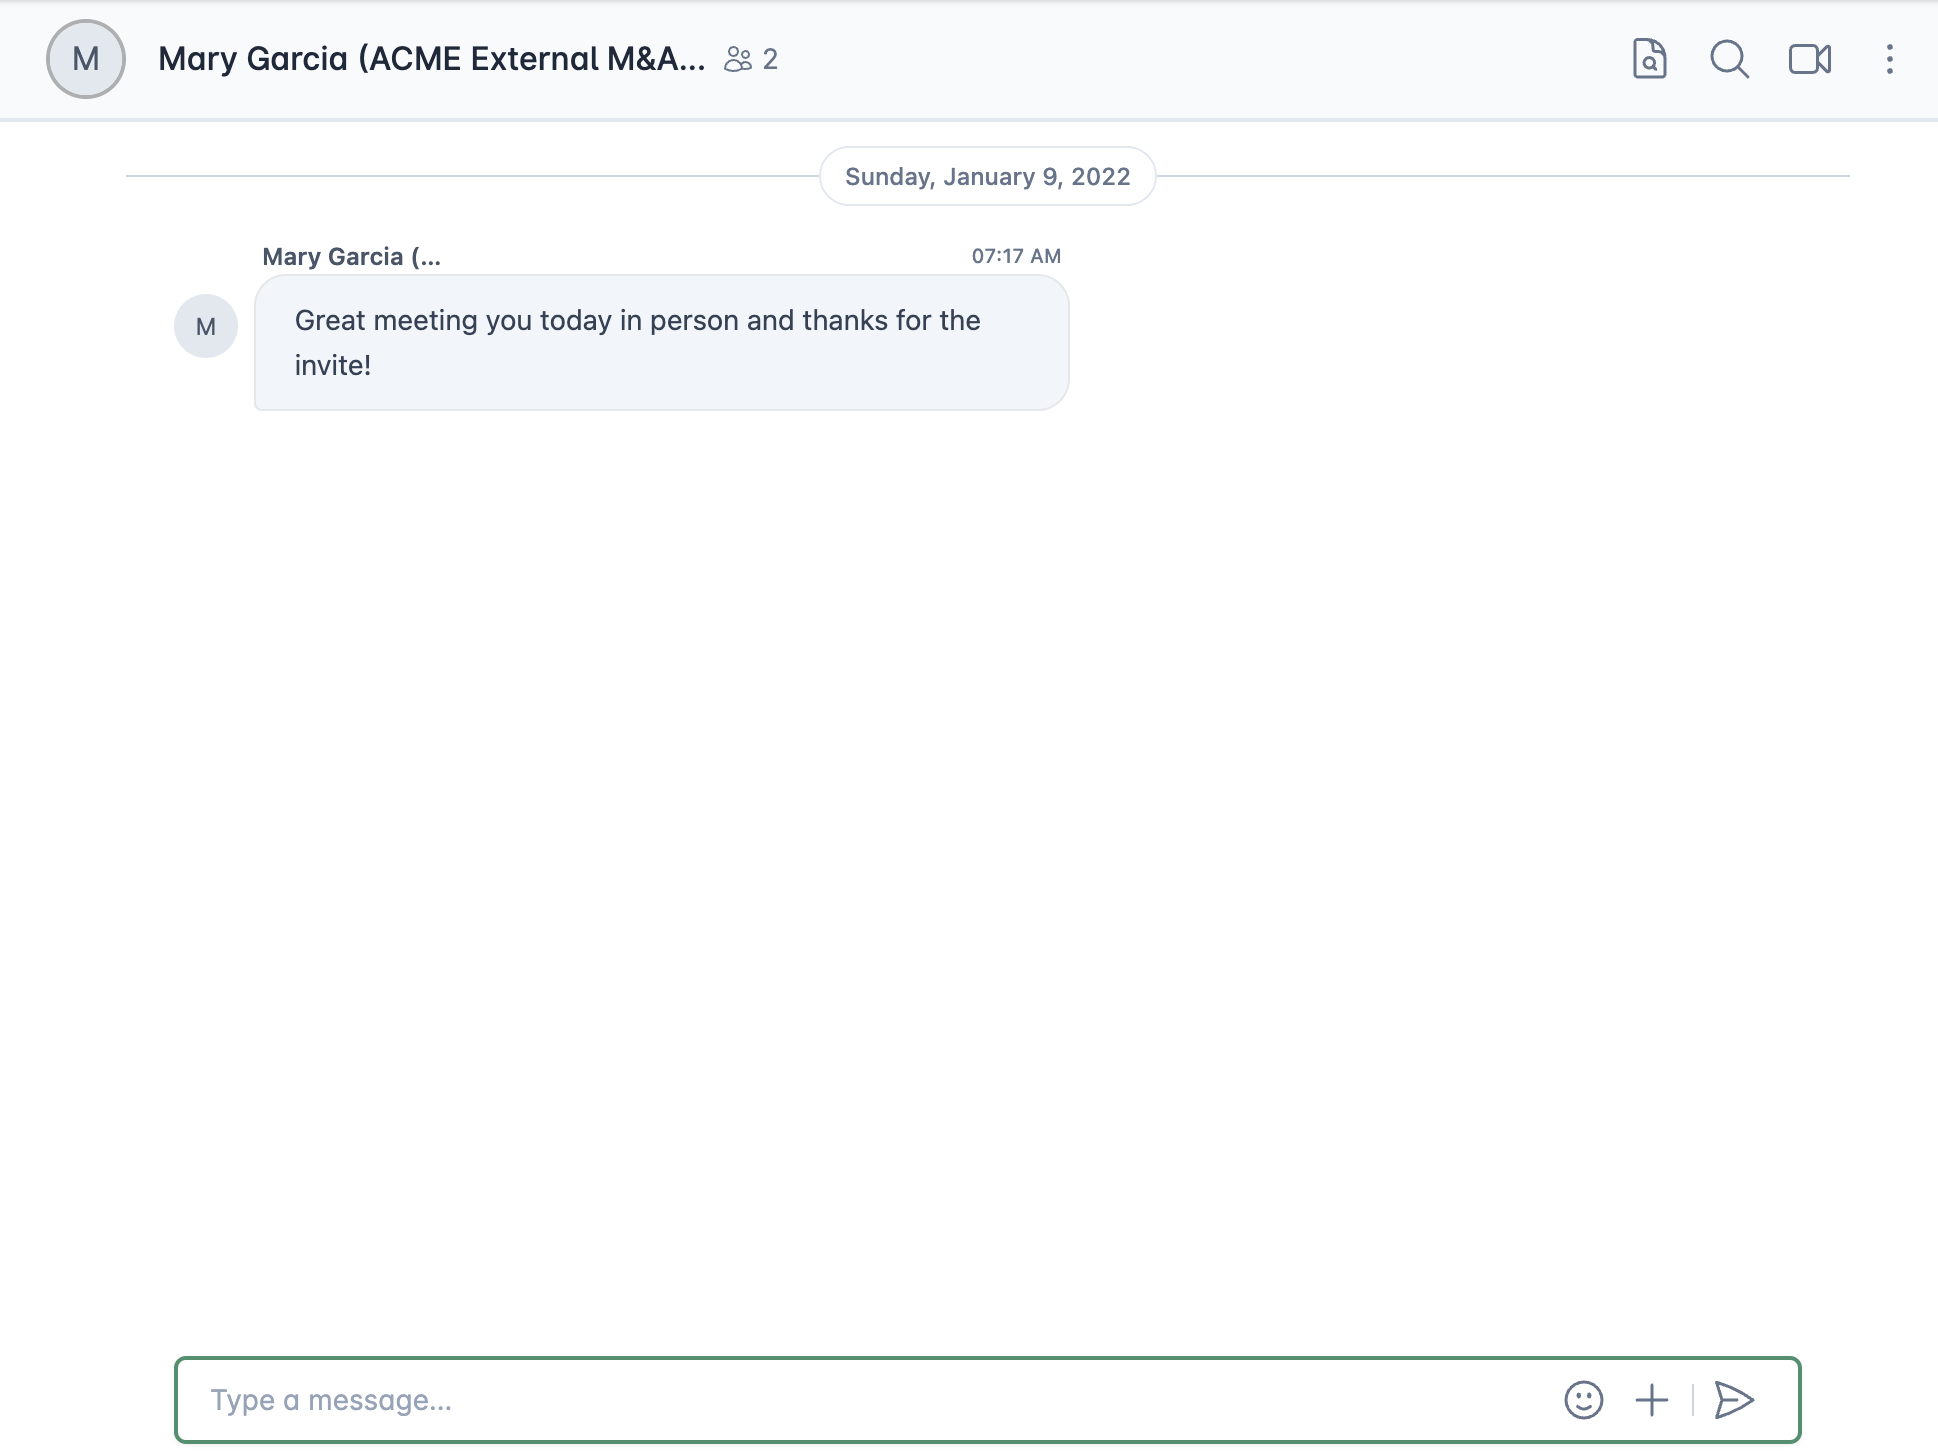
Task: Open the emoji picker in message box
Action: point(1583,1400)
